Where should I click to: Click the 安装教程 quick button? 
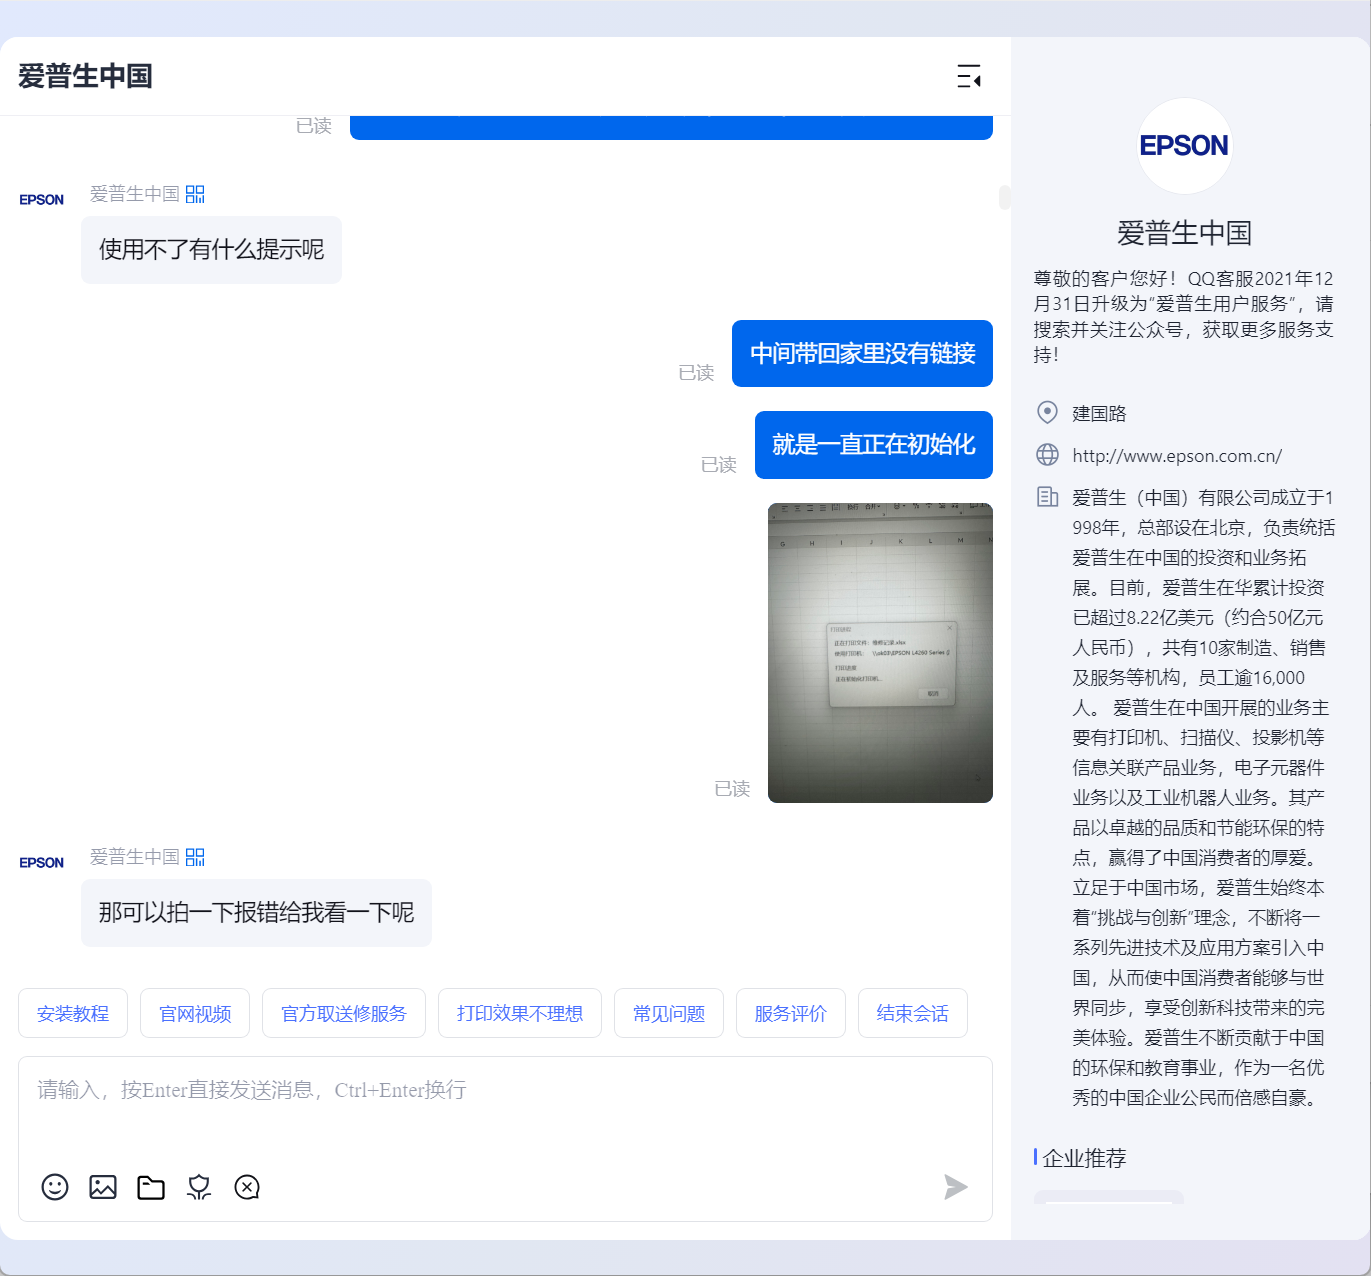[73, 1013]
